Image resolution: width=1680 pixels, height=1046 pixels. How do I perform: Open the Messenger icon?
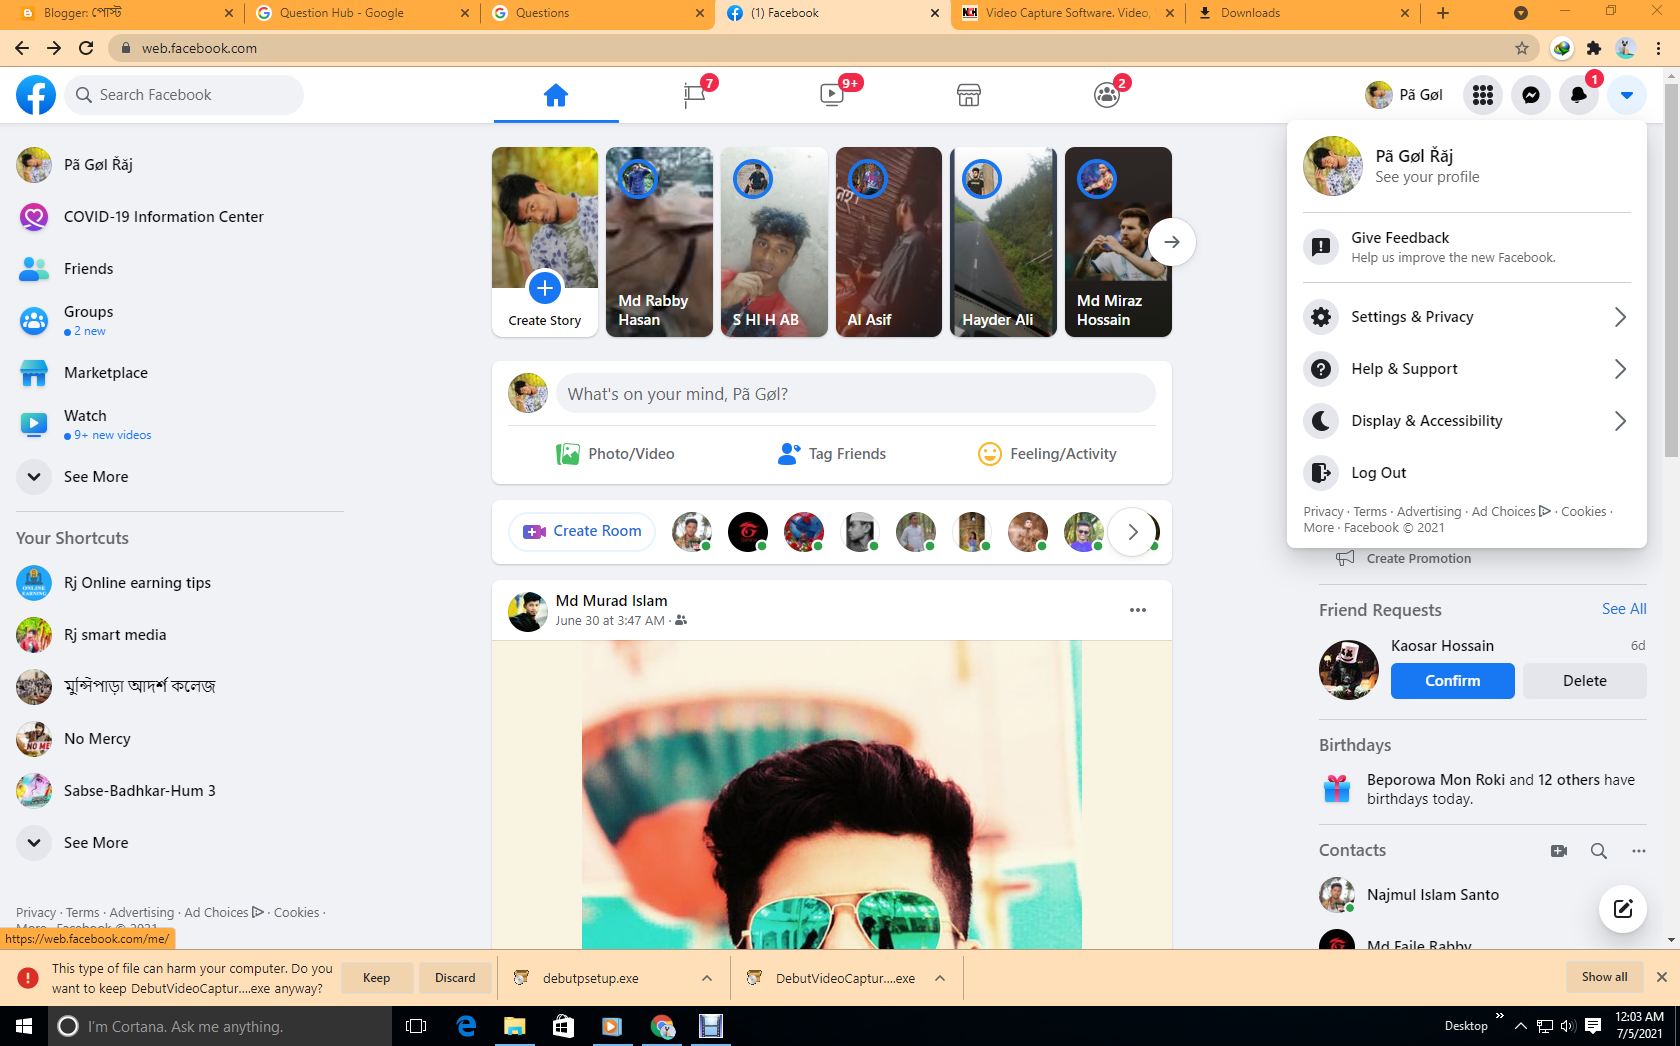coord(1531,95)
